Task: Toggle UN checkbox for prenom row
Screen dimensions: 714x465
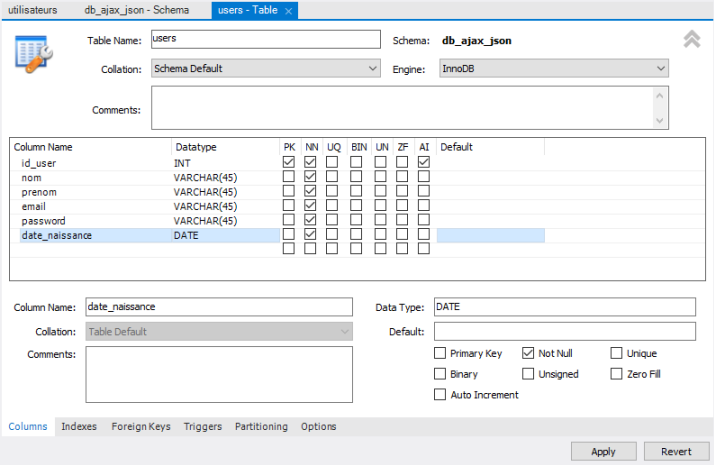Action: [x=381, y=191]
